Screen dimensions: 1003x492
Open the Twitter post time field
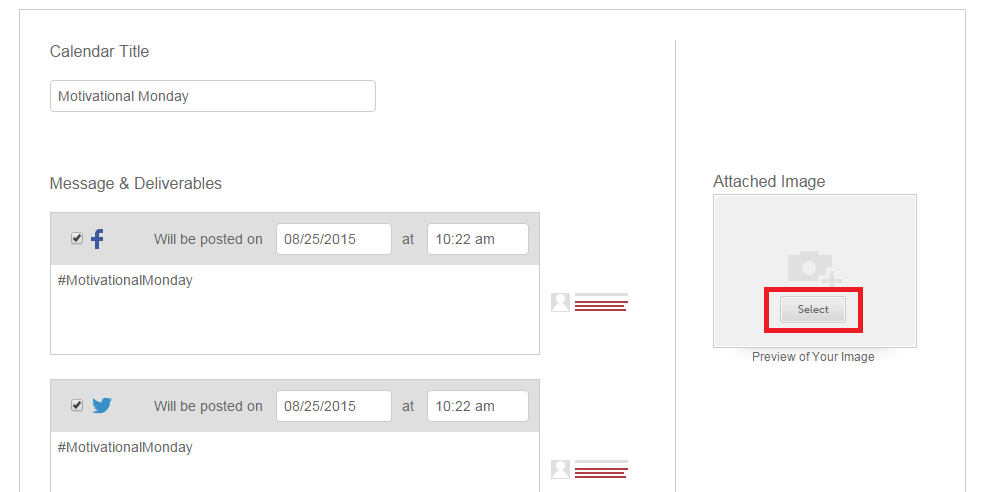tap(477, 406)
